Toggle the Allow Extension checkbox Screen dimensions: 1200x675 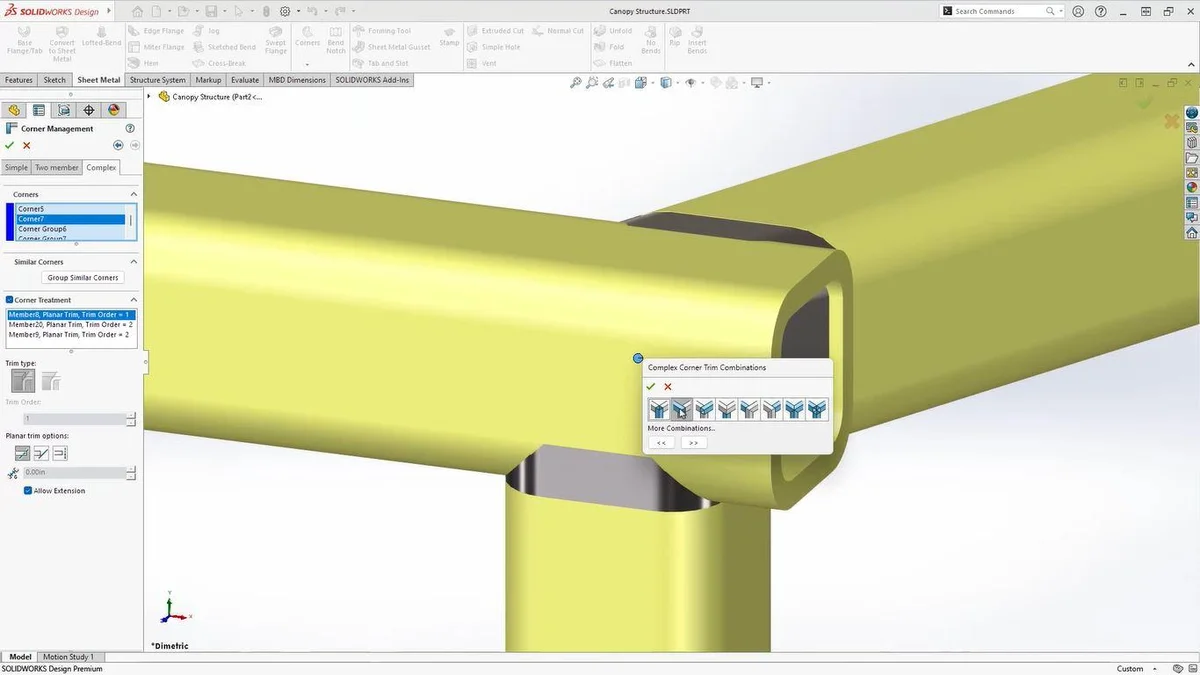(28, 491)
